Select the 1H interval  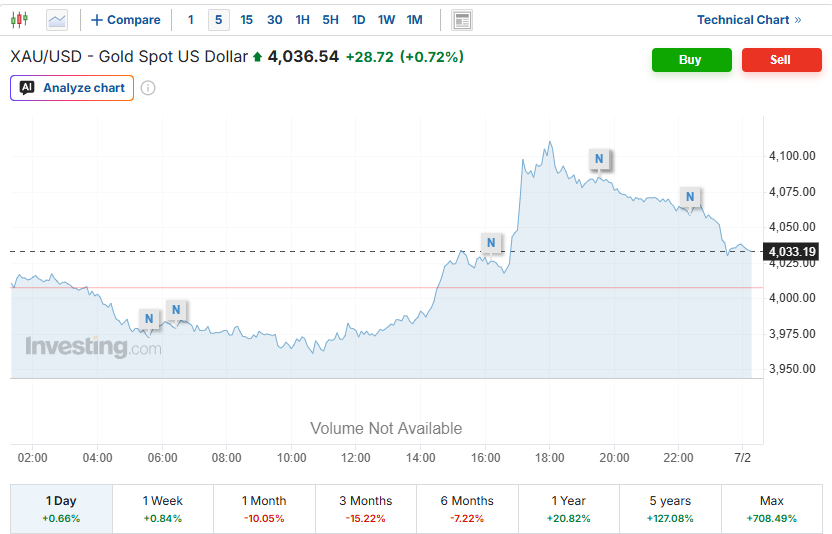pos(302,20)
